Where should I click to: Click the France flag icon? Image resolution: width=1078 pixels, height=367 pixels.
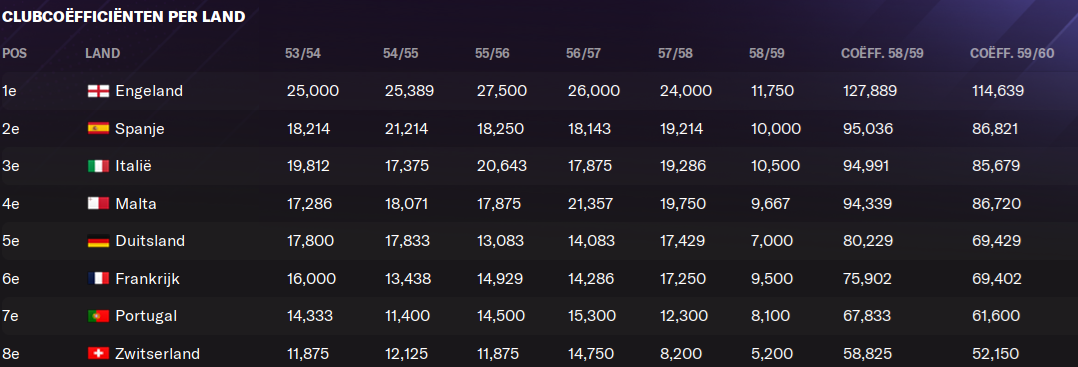[x=98, y=278]
